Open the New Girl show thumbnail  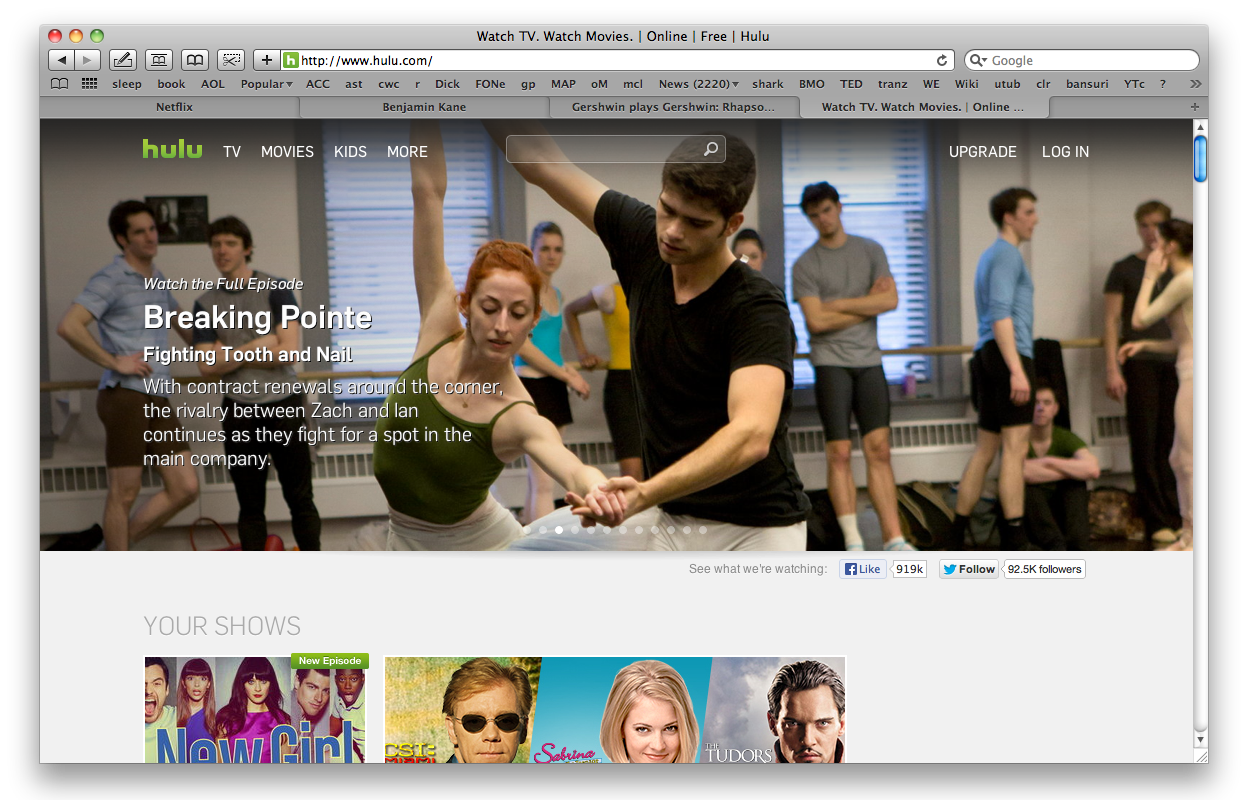pos(255,709)
